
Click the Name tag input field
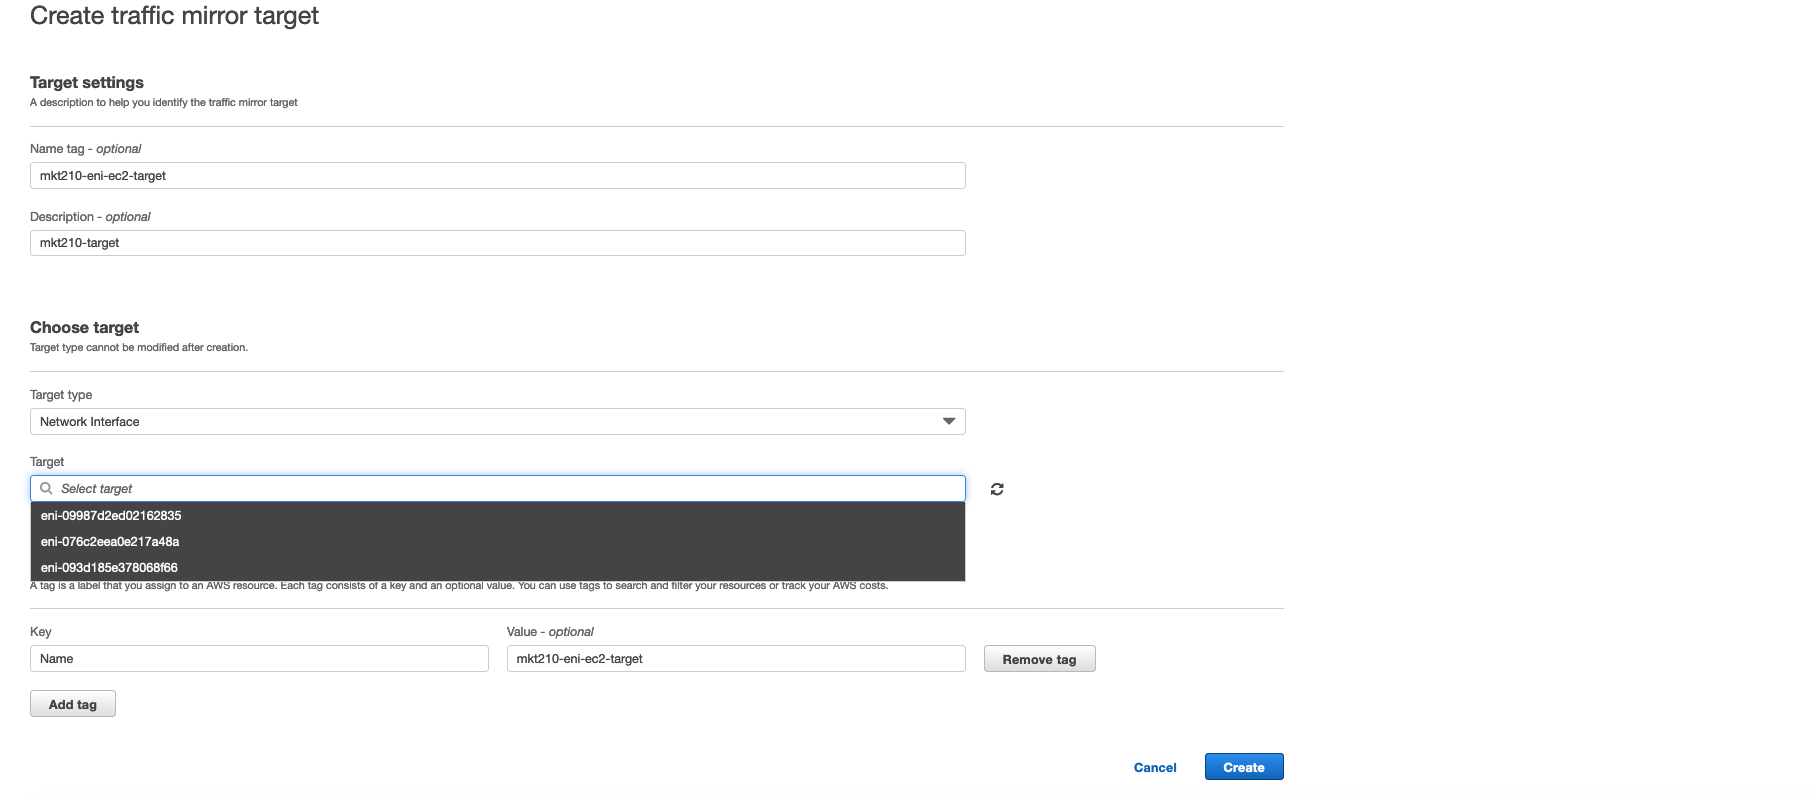pos(498,176)
